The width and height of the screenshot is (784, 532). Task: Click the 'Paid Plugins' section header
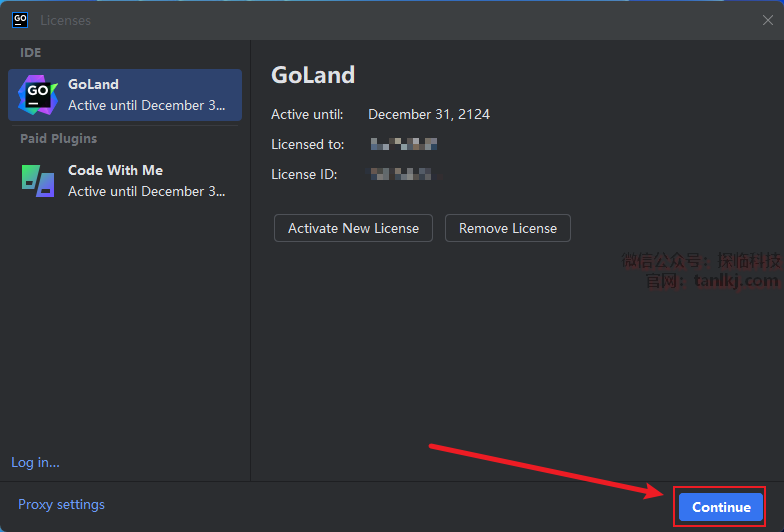click(x=58, y=138)
